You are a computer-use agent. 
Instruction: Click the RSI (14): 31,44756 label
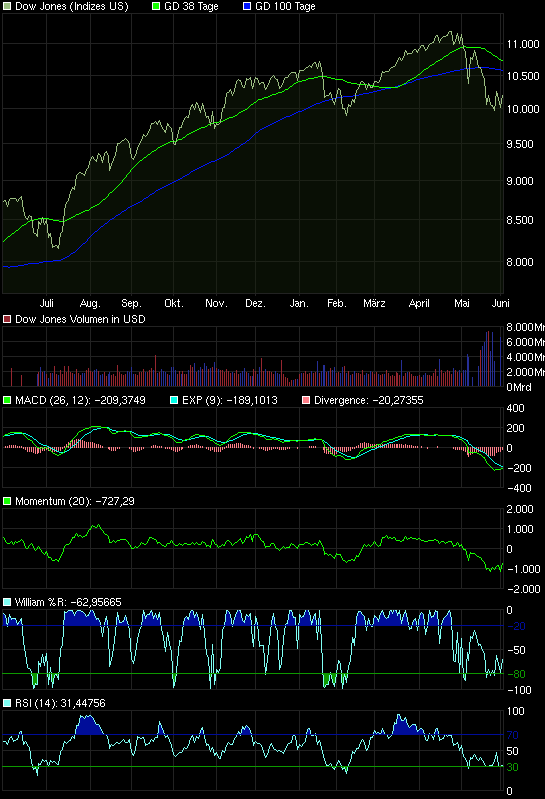[x=60, y=703]
